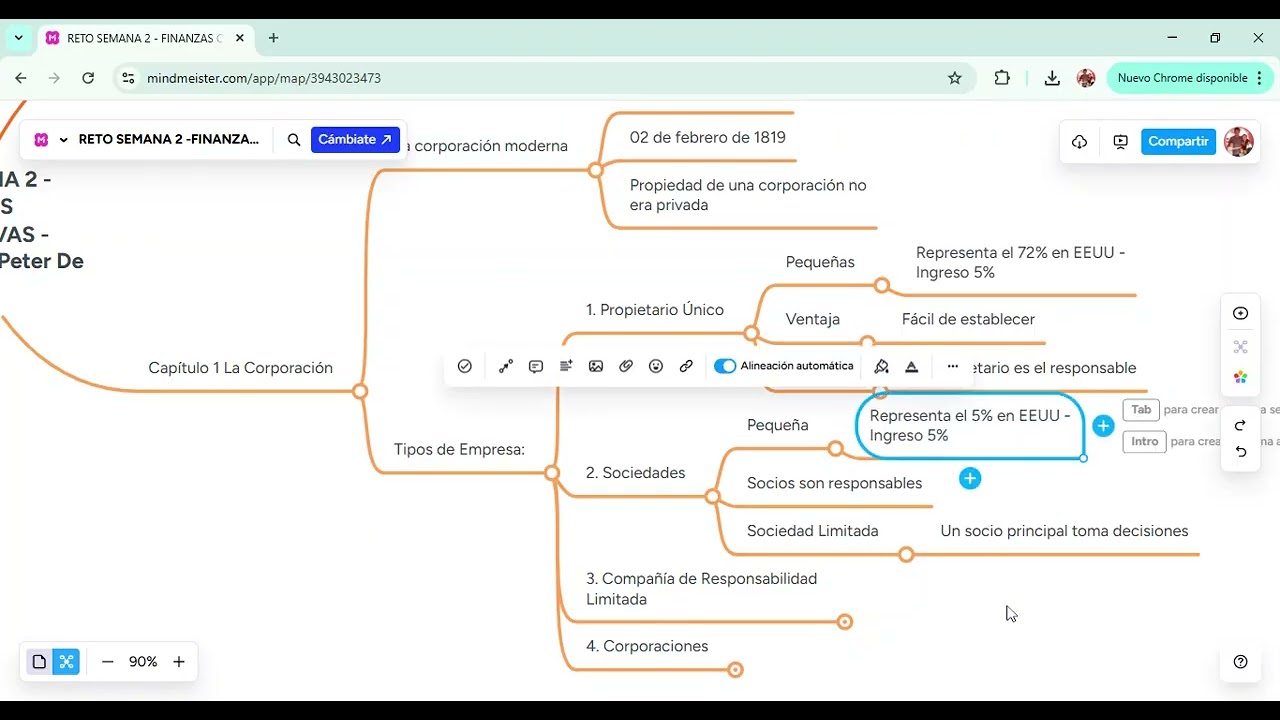Collapse the Capítulo 1 La Corporación branch
Image resolution: width=1280 pixels, height=720 pixels.
[x=360, y=391]
